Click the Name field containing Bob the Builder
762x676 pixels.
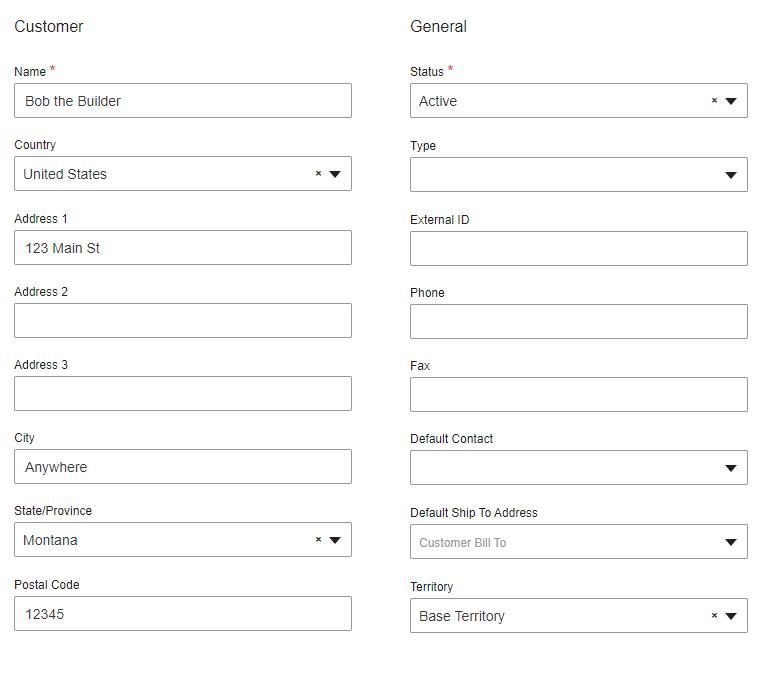click(183, 101)
